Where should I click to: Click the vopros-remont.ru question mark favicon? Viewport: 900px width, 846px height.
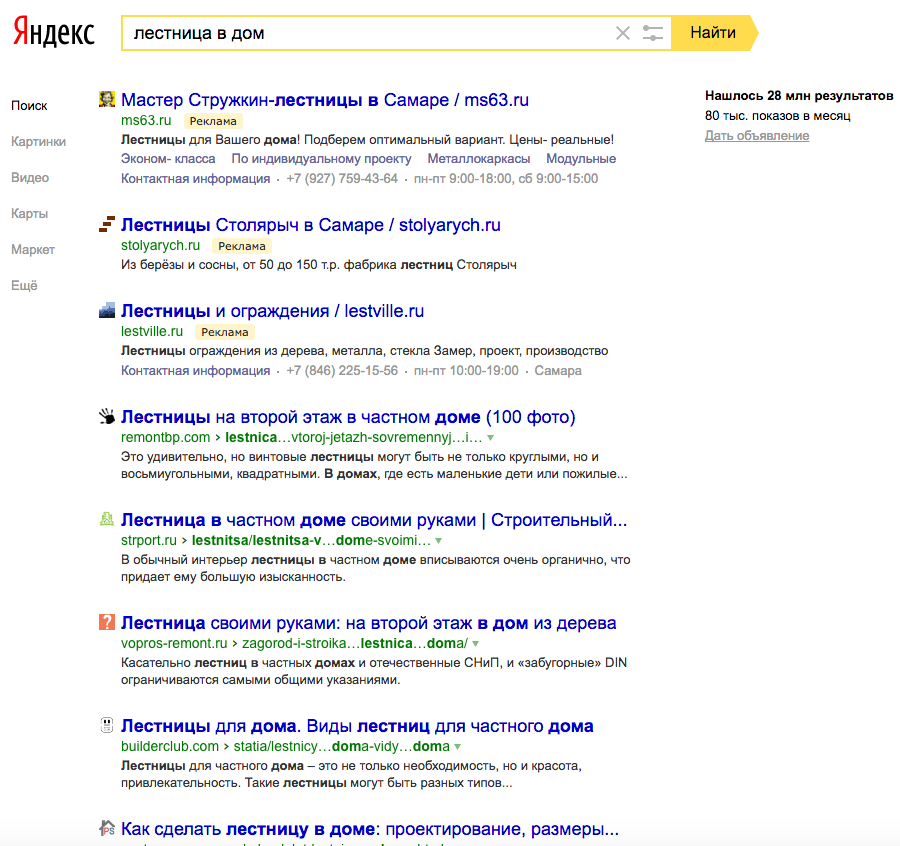point(107,622)
